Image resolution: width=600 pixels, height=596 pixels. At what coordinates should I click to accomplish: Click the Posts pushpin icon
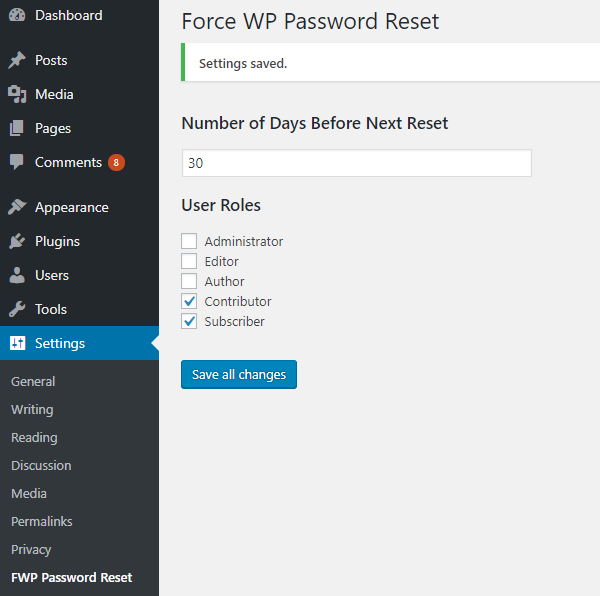point(17,60)
